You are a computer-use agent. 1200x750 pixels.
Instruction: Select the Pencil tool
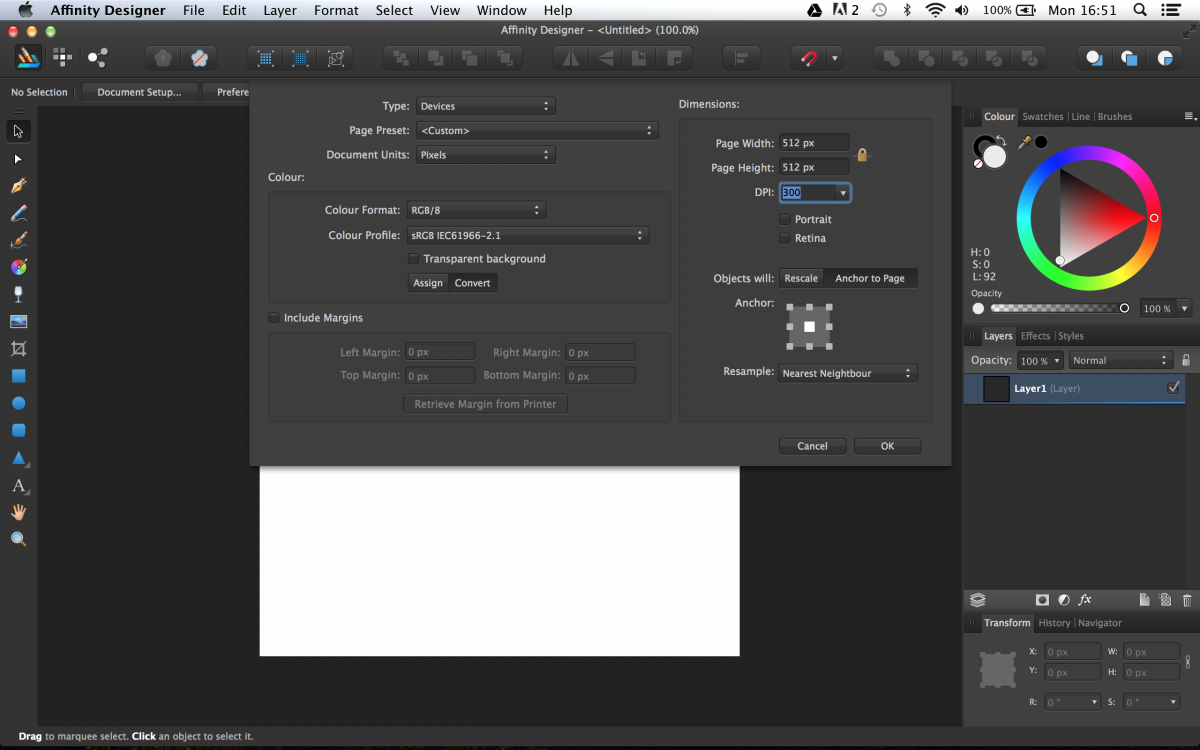coord(18,213)
